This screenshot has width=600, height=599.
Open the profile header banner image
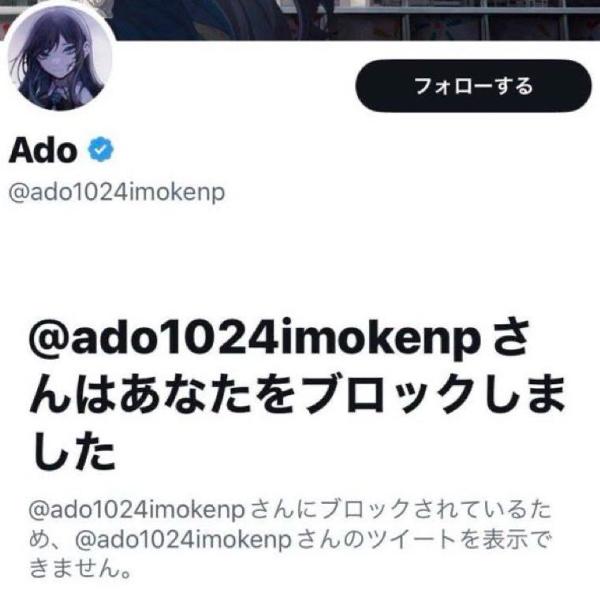point(356,19)
